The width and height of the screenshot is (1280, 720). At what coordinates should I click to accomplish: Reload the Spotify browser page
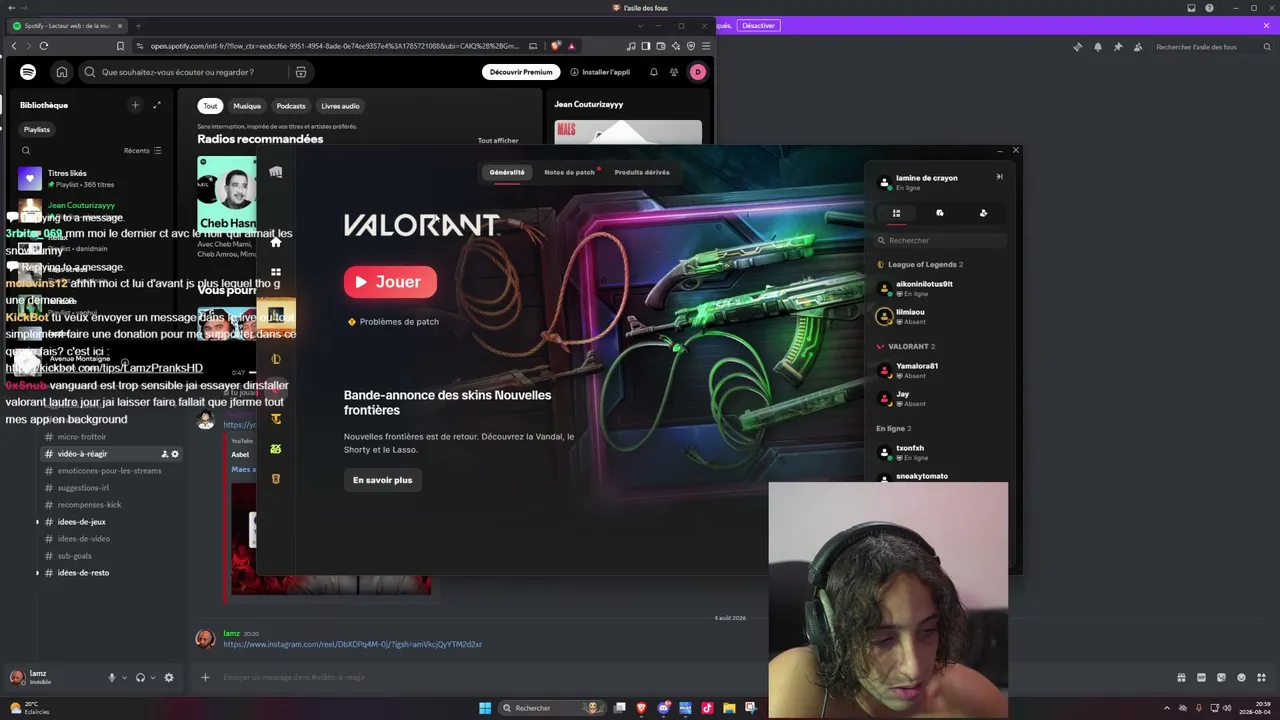(x=44, y=46)
